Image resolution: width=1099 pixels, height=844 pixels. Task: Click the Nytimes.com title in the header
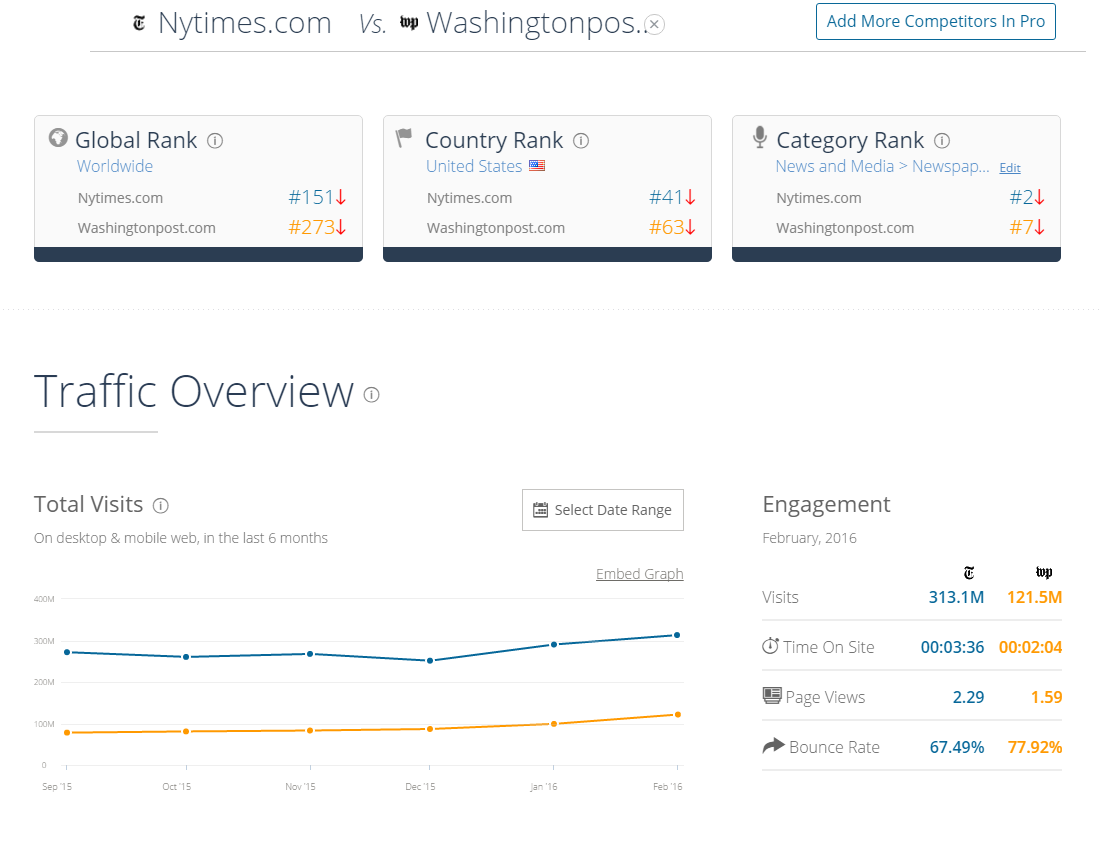coord(245,23)
